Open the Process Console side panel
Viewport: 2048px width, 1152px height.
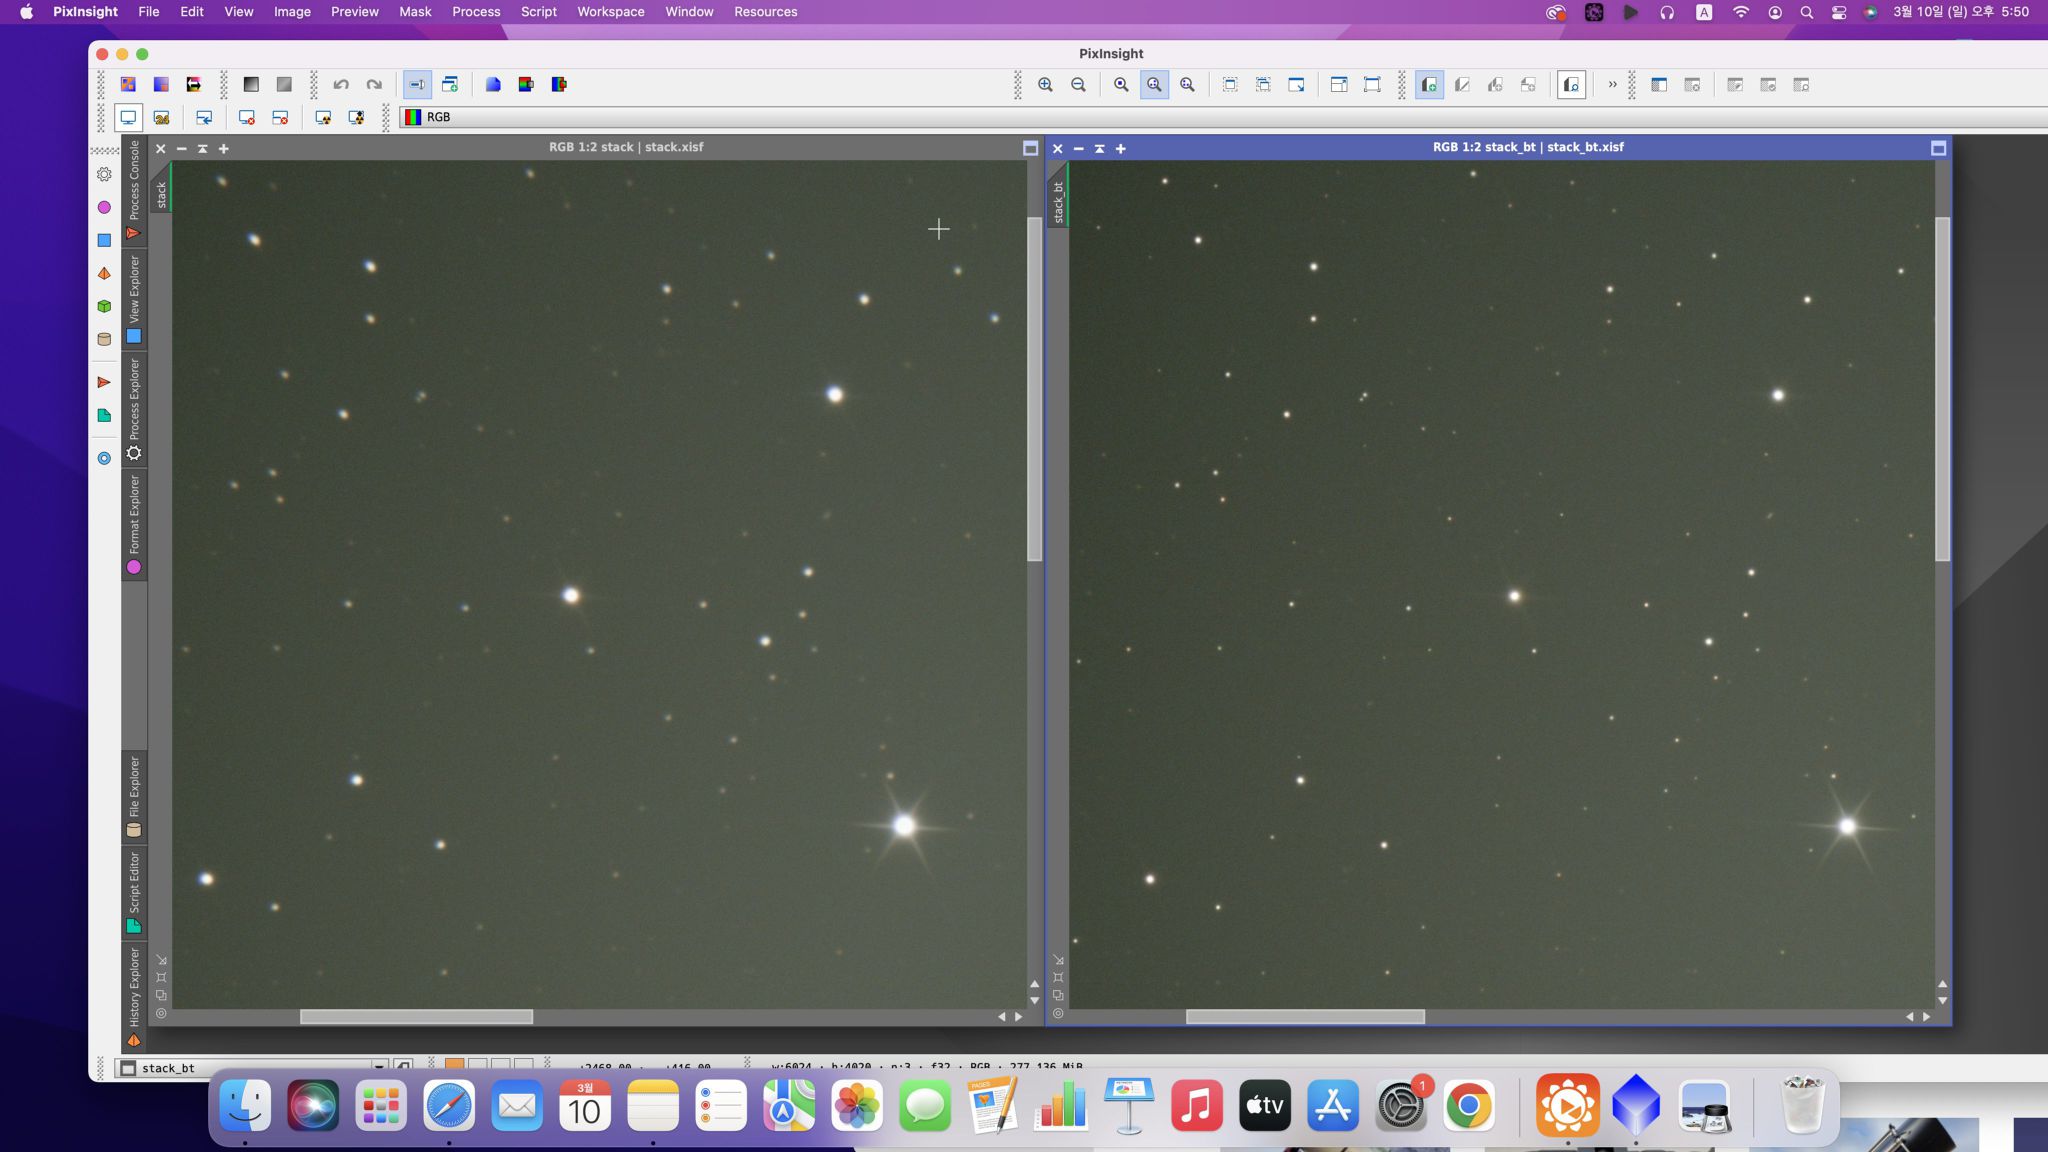pyautogui.click(x=134, y=191)
